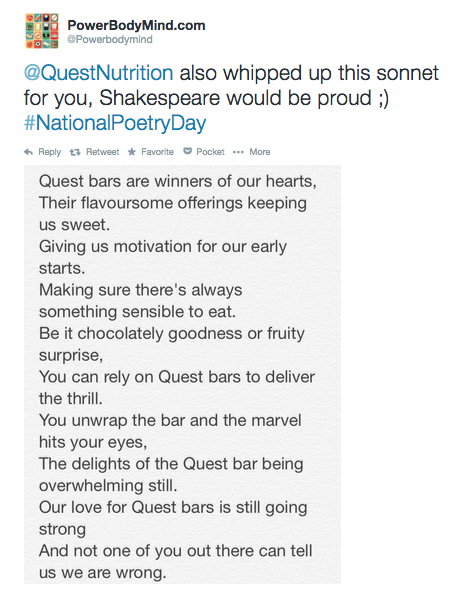
Task: Click the Favorite star icon
Action: coord(132,152)
